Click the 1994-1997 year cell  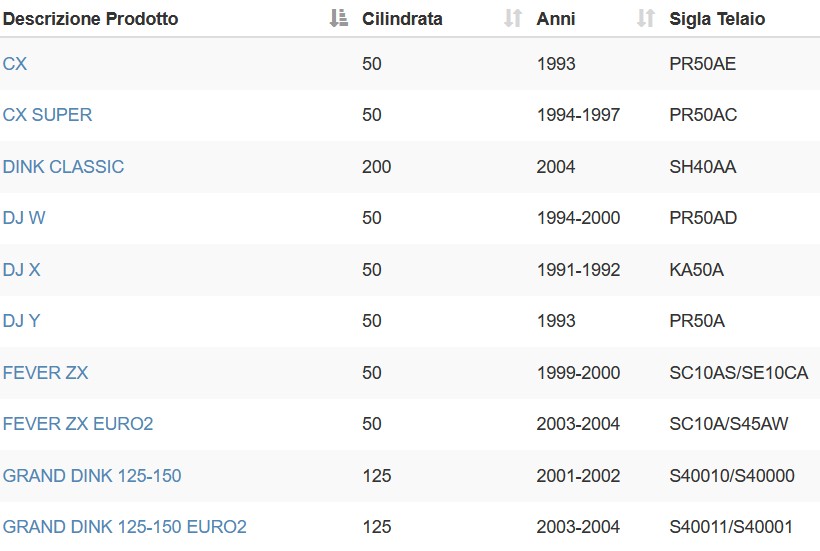coord(578,115)
